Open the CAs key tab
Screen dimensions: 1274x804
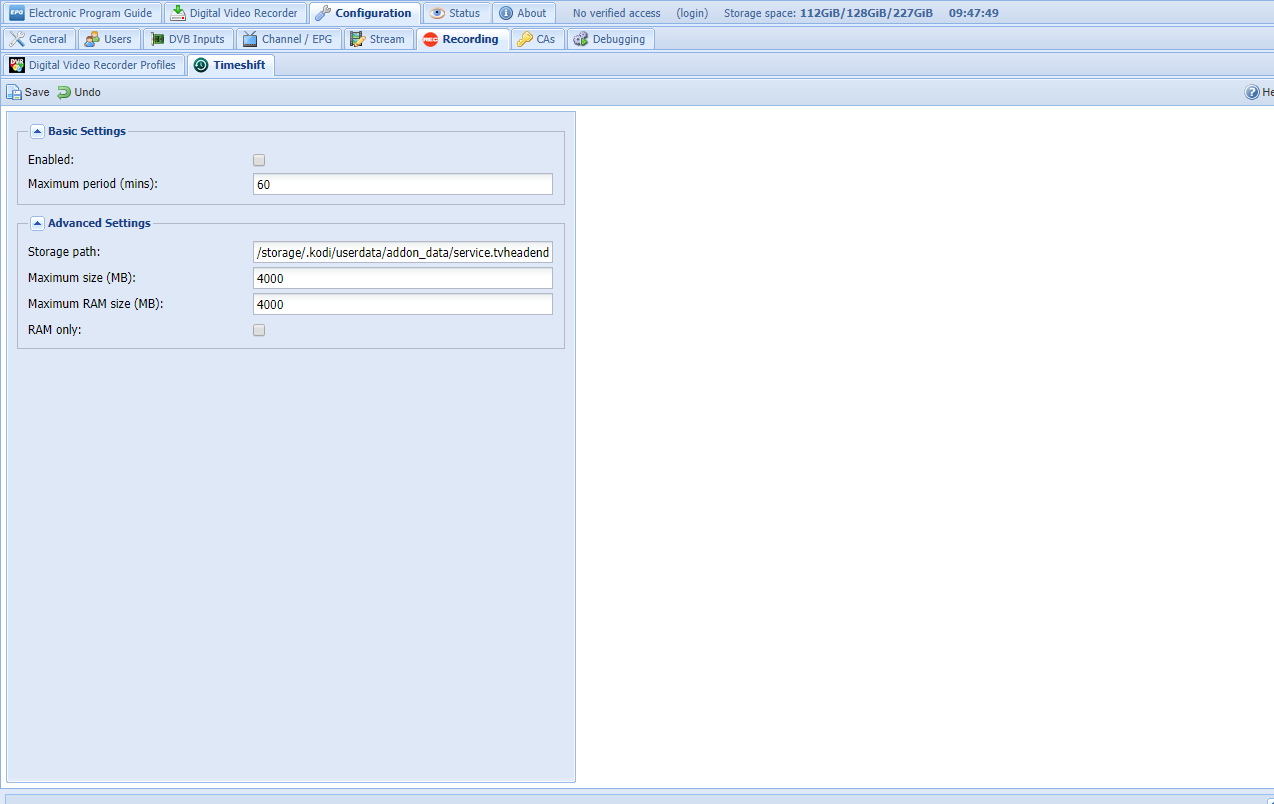[537, 39]
